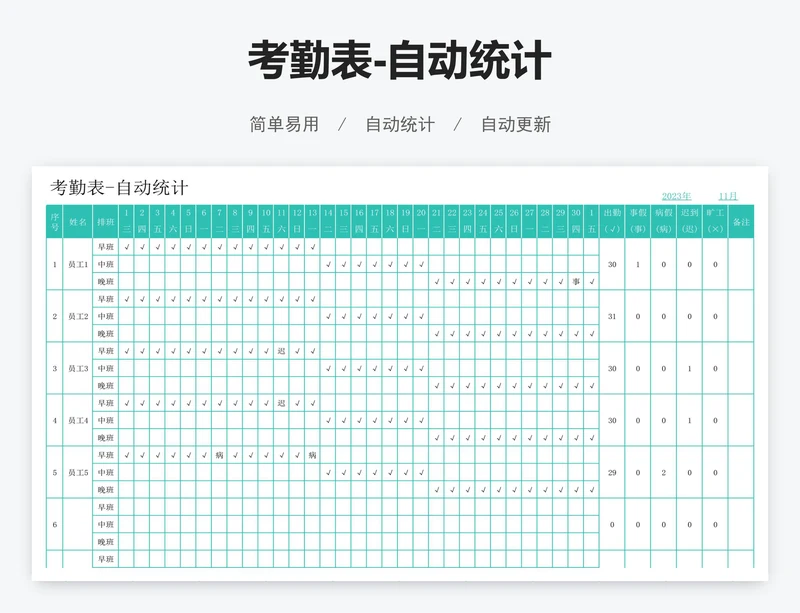Select the 事 cell in 员工1 晚班 row
The height and width of the screenshot is (613, 800).
point(576,282)
